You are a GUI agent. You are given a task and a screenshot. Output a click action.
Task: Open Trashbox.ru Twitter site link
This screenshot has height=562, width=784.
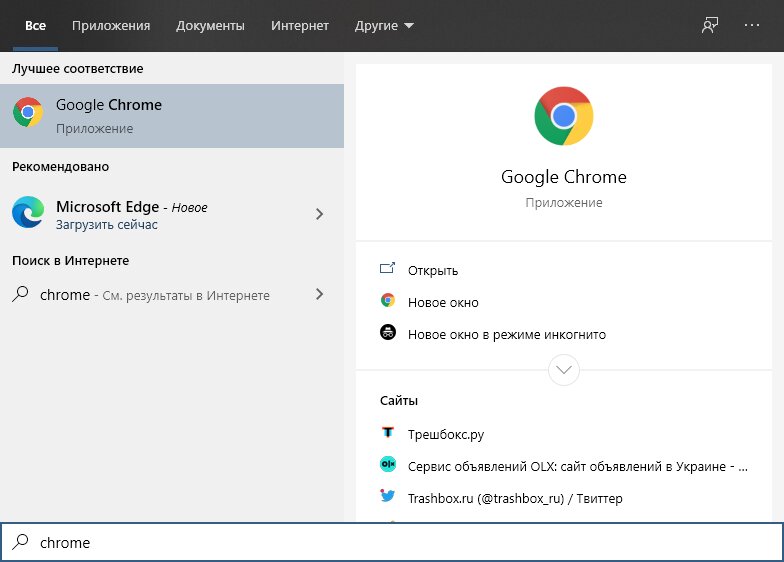[x=515, y=498]
